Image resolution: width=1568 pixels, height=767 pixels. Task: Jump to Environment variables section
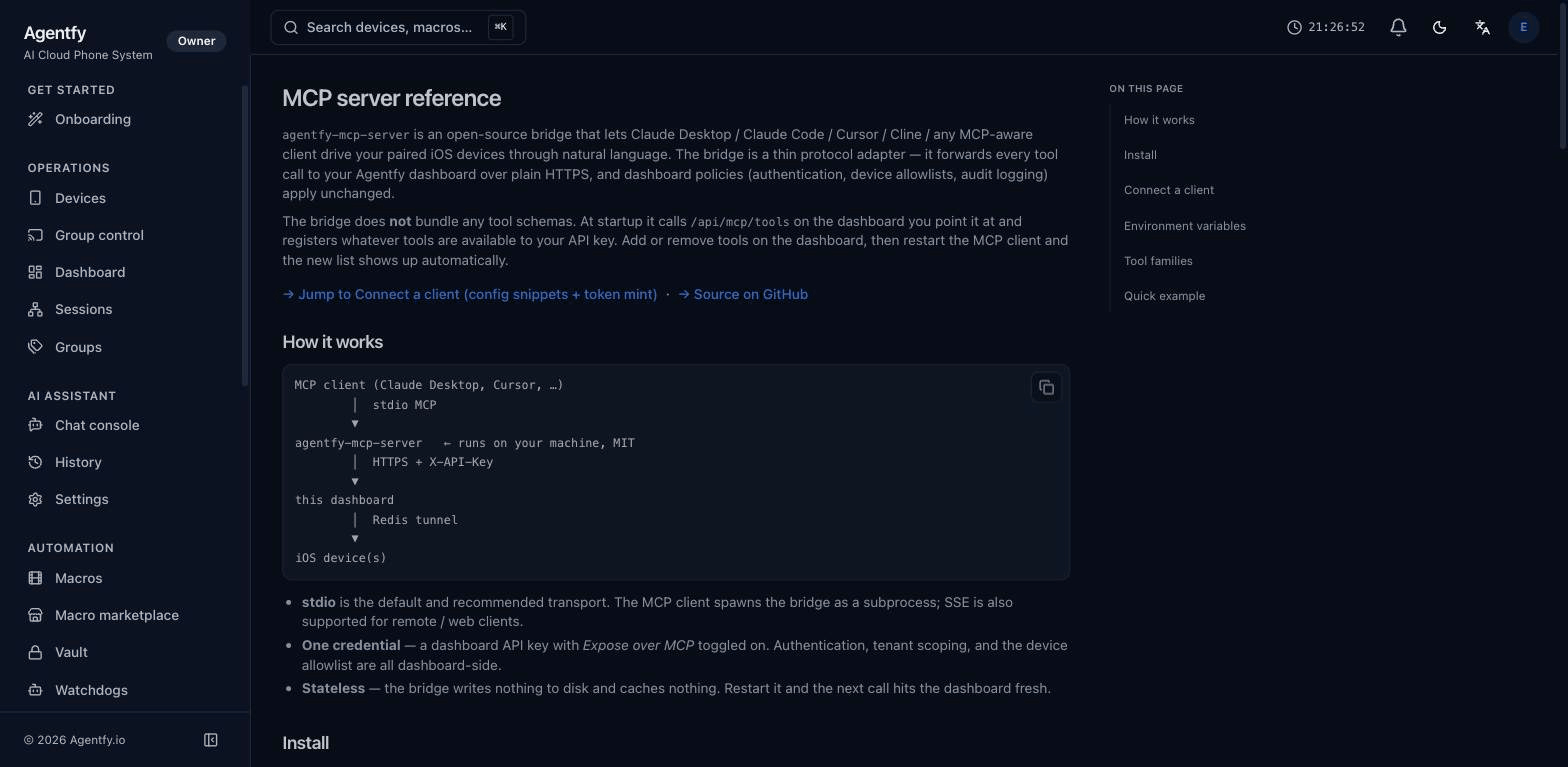click(x=1185, y=226)
